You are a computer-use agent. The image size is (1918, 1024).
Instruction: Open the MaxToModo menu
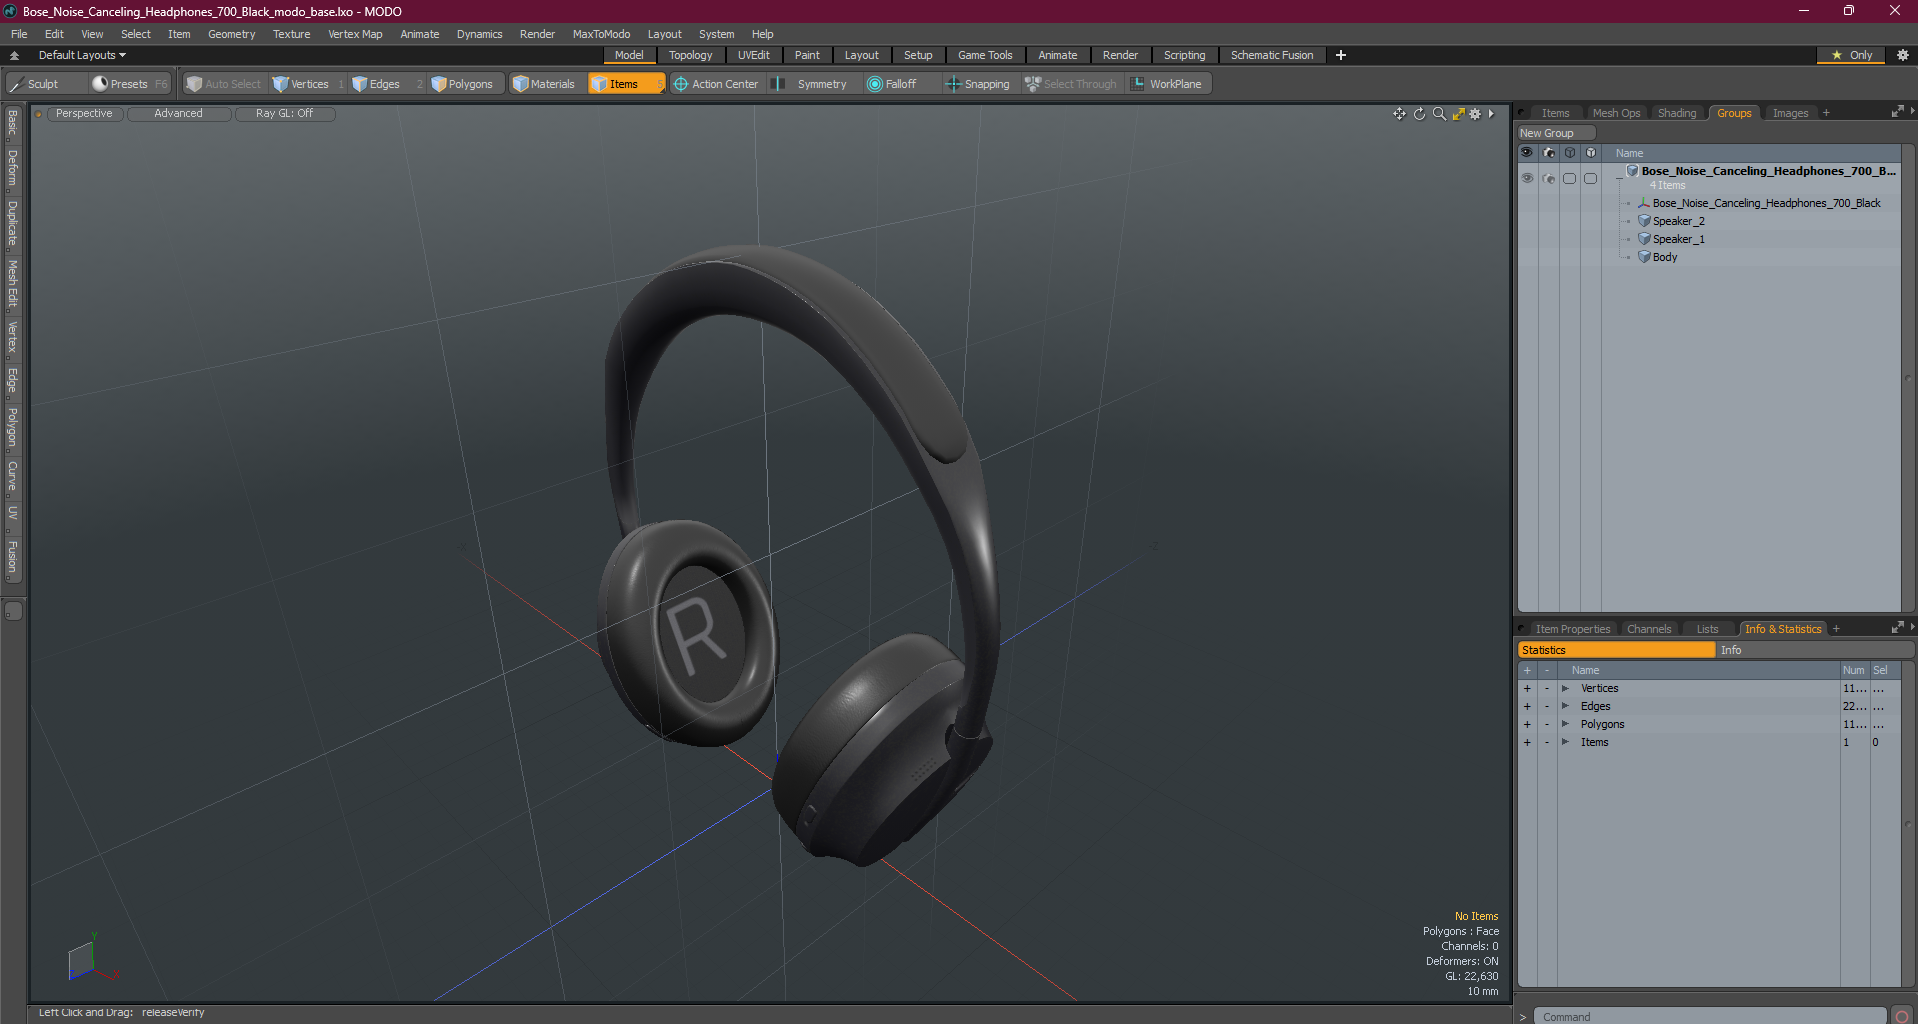coord(601,34)
